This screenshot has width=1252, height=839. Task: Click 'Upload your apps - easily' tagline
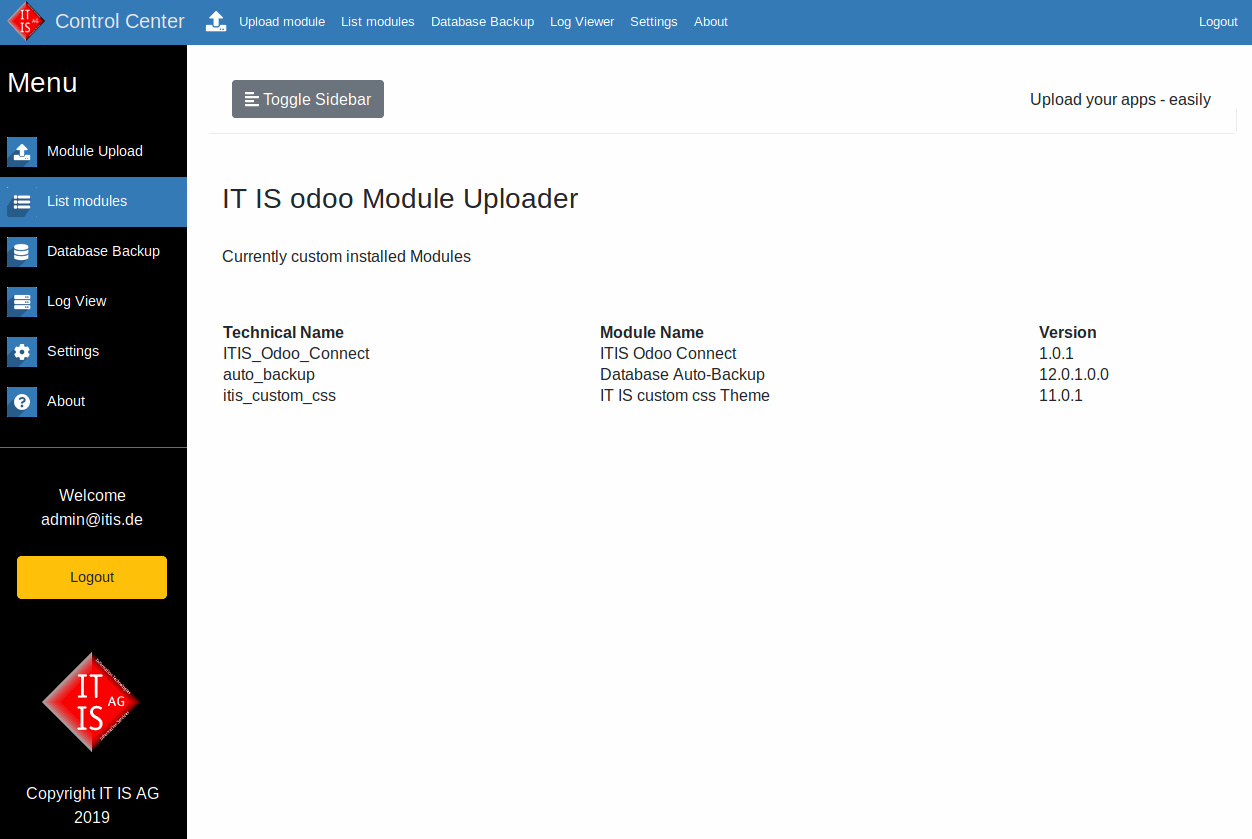tap(1120, 99)
